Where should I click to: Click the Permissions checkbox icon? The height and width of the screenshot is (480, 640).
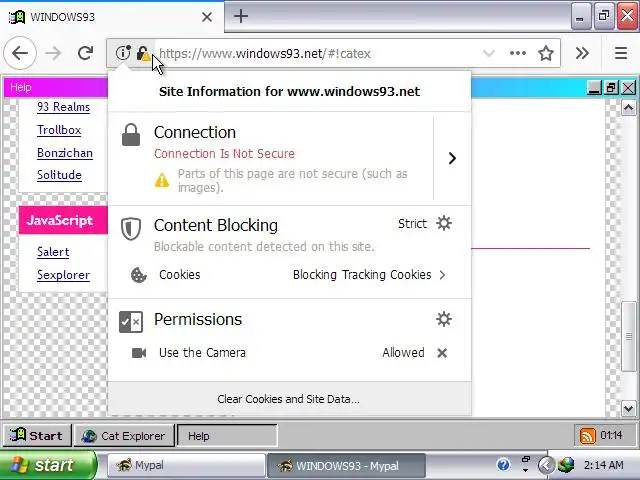(131, 322)
